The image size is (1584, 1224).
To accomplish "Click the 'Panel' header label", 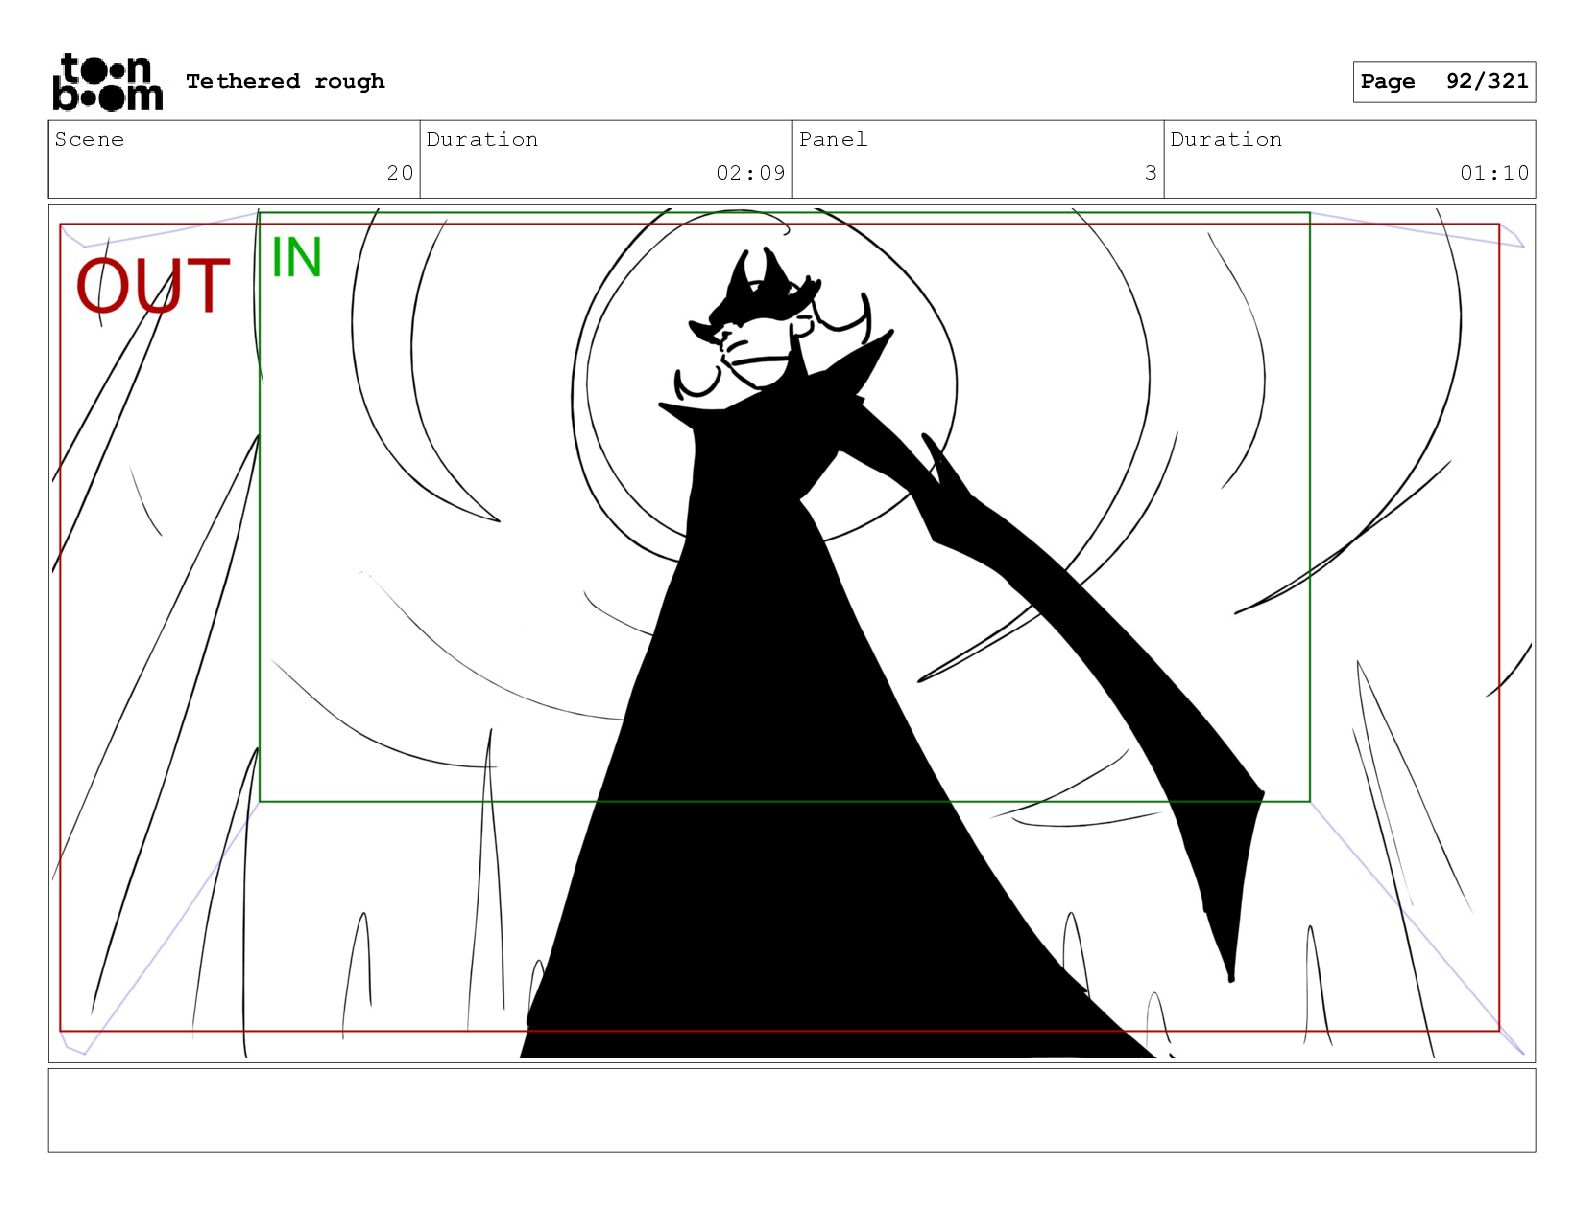I will tap(833, 139).
